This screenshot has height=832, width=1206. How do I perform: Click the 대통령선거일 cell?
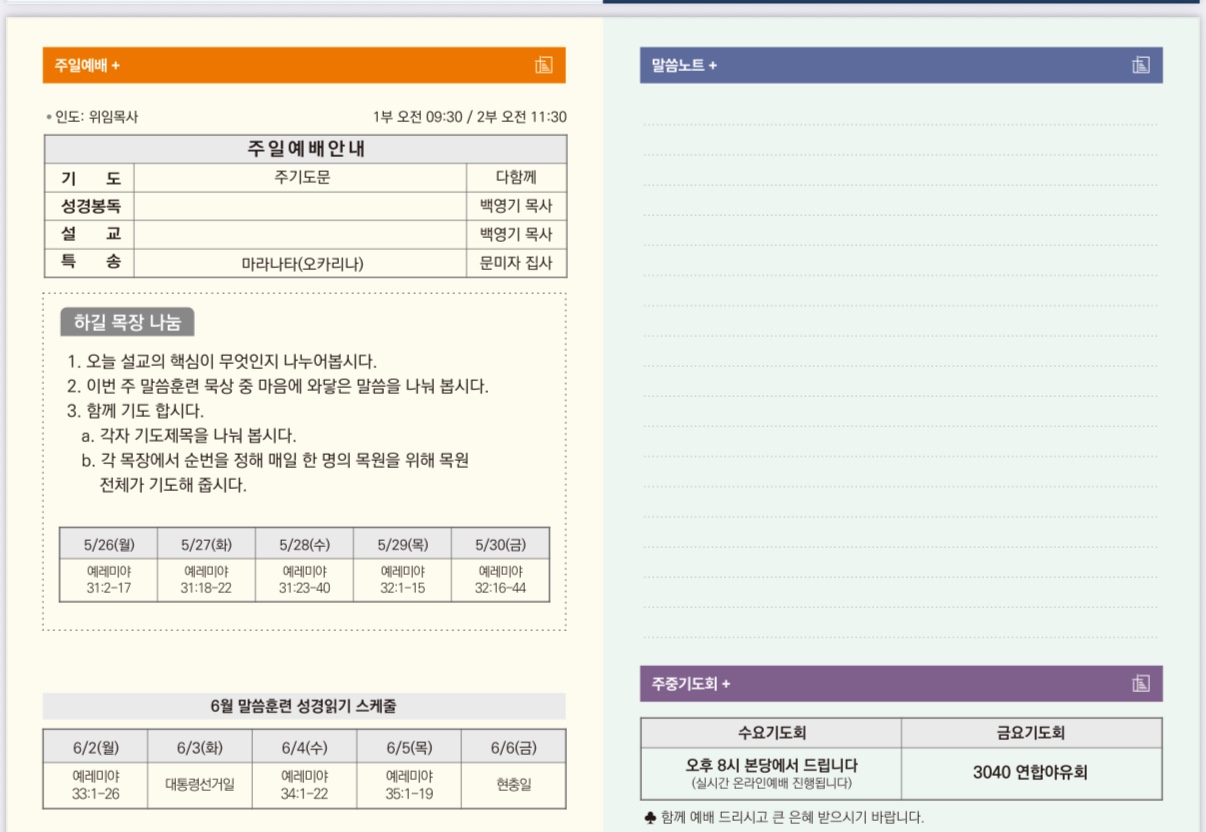coord(200,785)
